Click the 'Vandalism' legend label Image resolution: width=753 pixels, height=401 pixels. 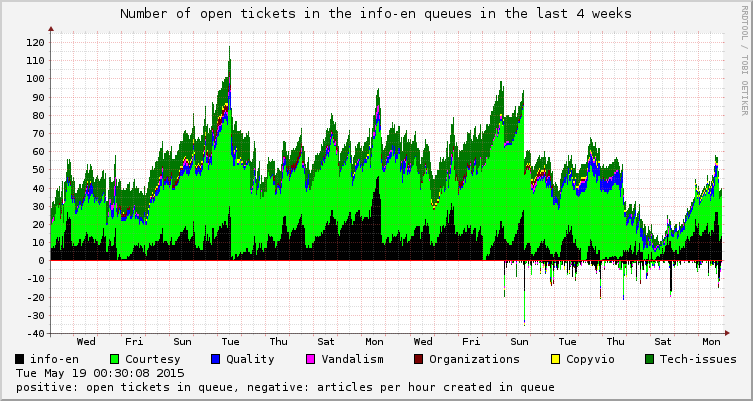click(352, 359)
